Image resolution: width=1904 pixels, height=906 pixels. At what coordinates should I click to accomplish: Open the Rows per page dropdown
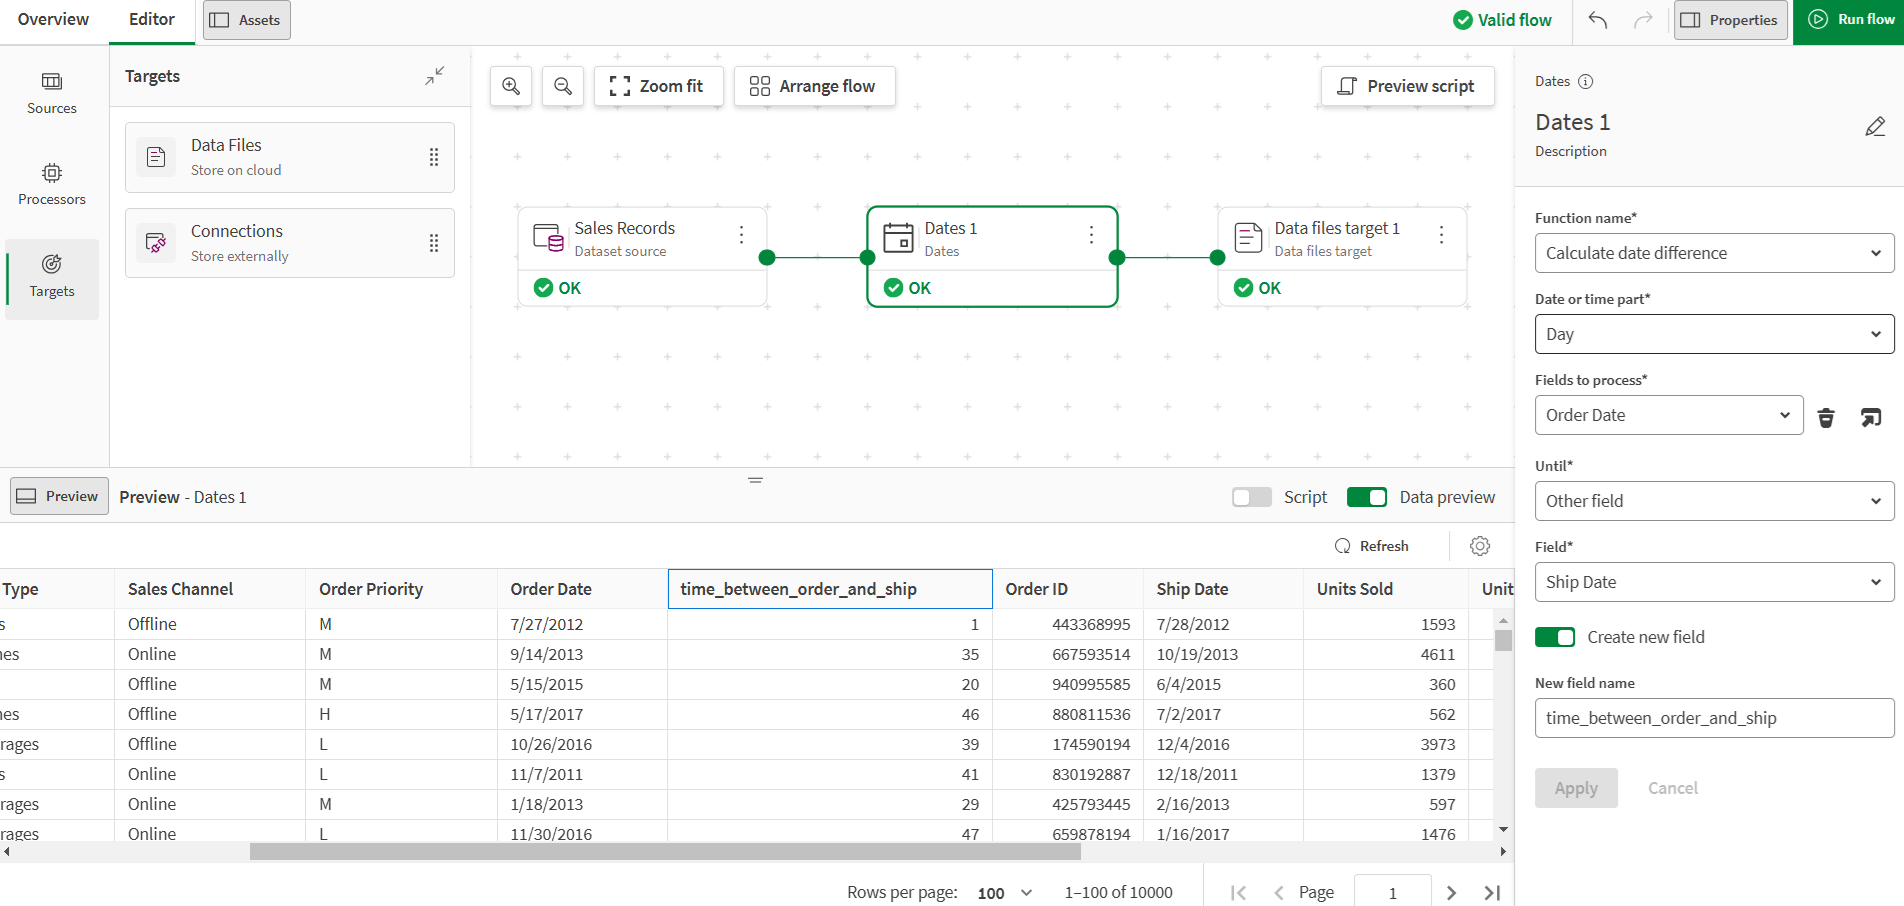click(x=1003, y=891)
